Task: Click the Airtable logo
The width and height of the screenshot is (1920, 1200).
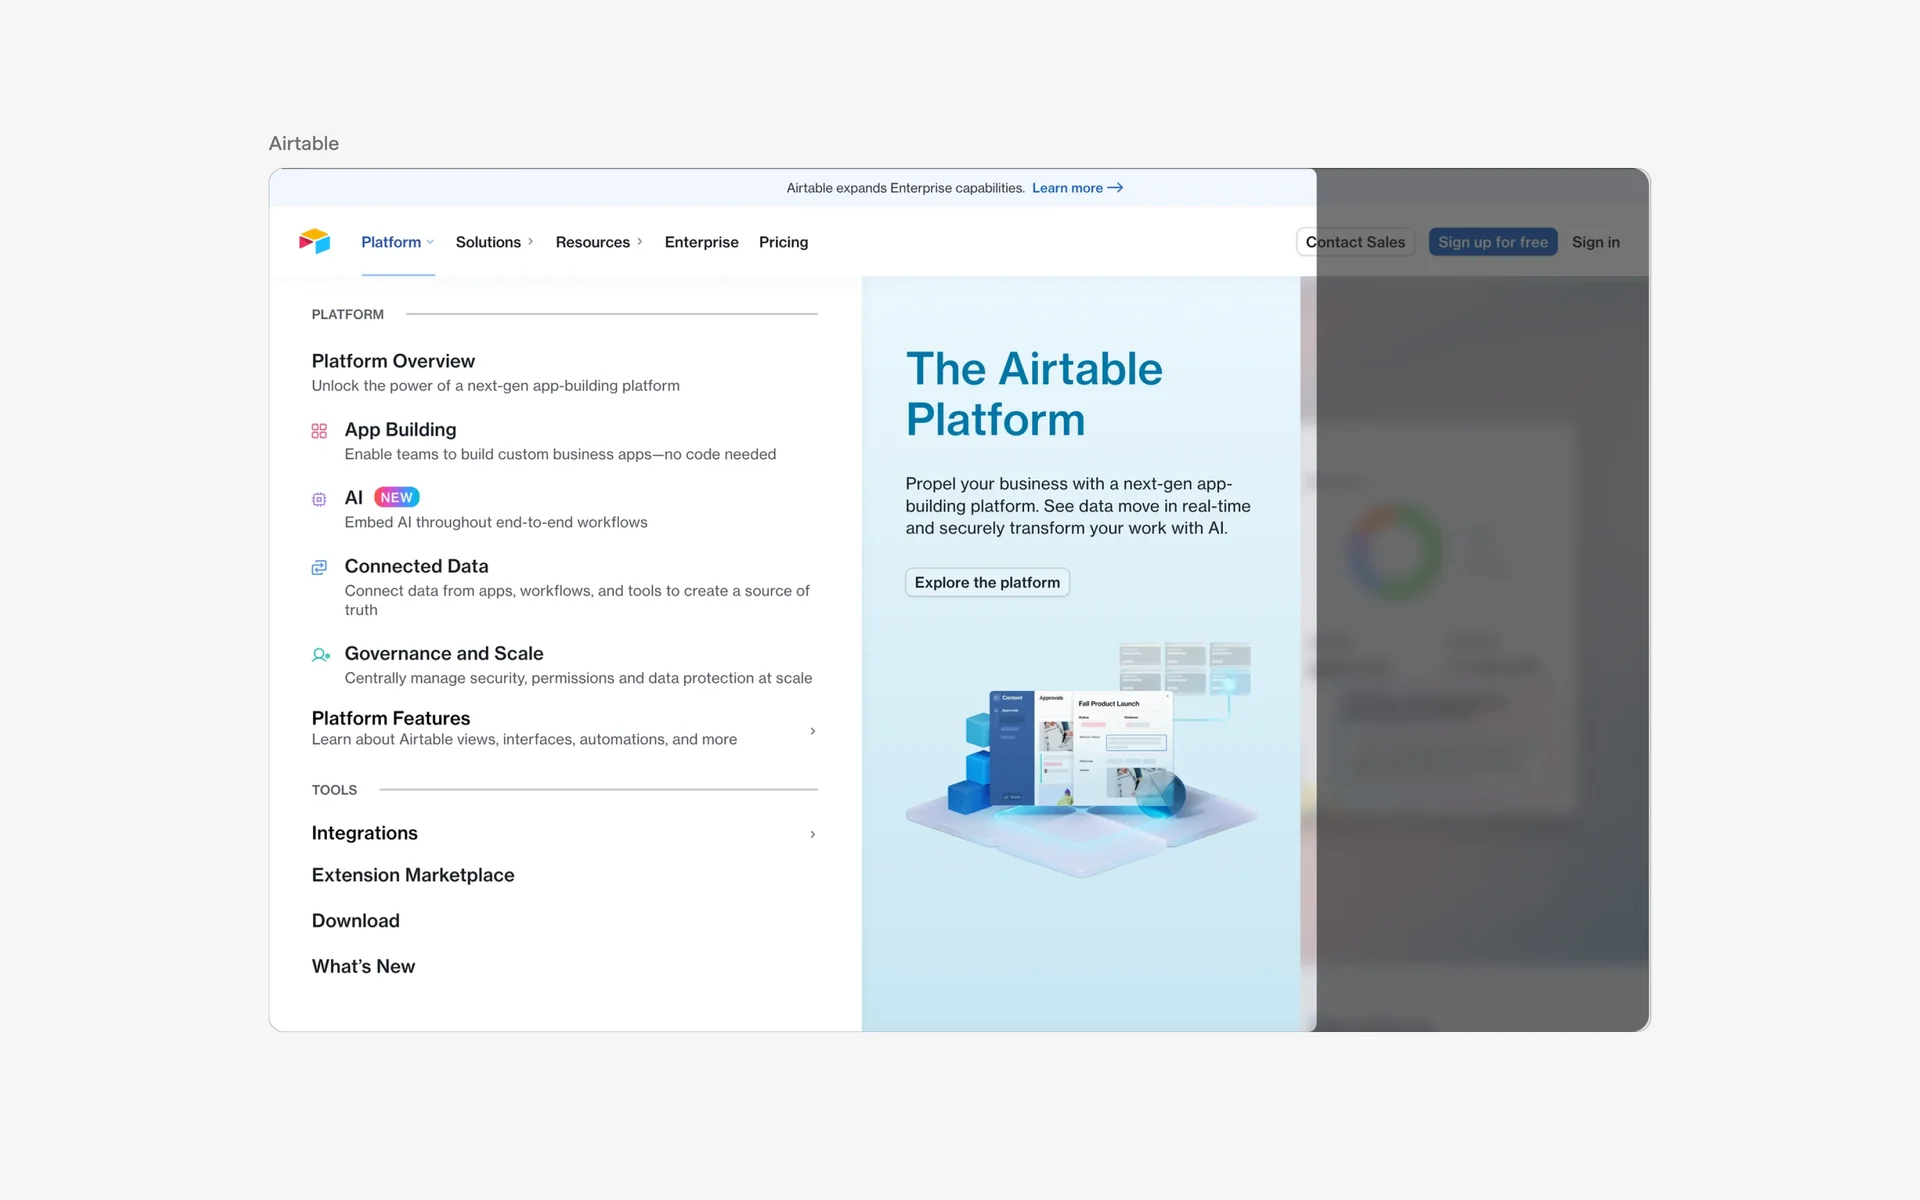Action: (314, 241)
